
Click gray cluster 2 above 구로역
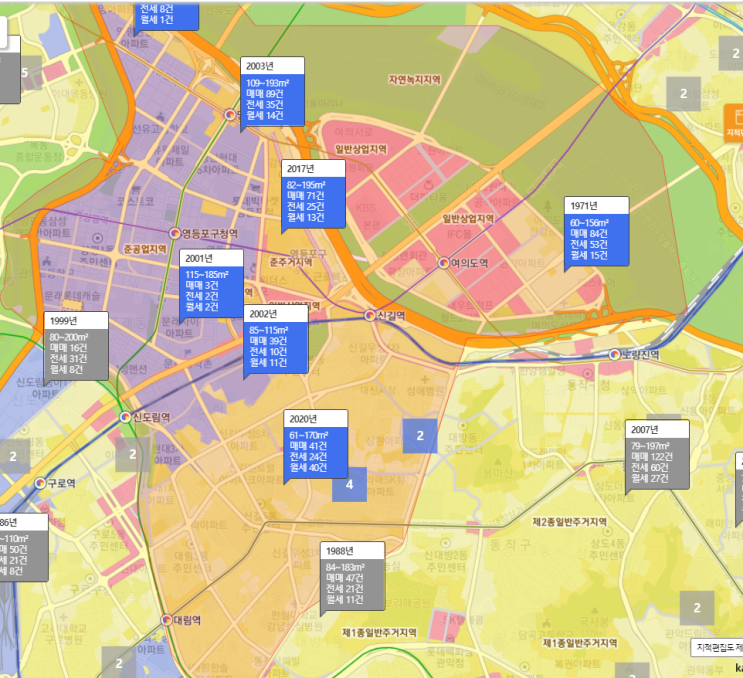click(13, 456)
